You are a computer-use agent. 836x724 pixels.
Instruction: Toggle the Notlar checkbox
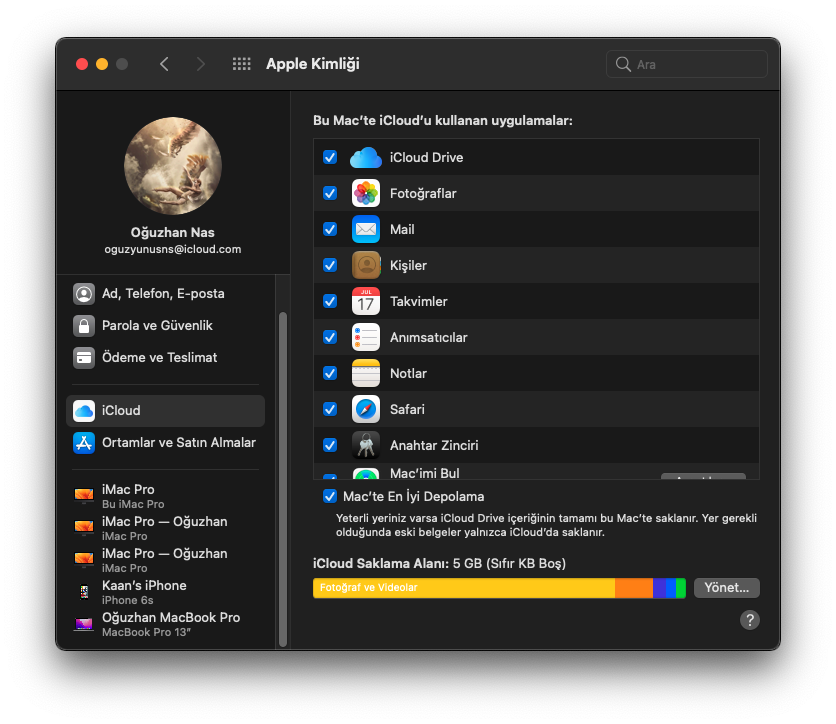330,373
